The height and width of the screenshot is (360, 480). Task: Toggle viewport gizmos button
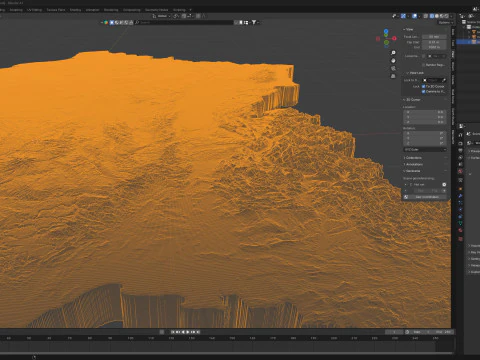click(x=403, y=16)
